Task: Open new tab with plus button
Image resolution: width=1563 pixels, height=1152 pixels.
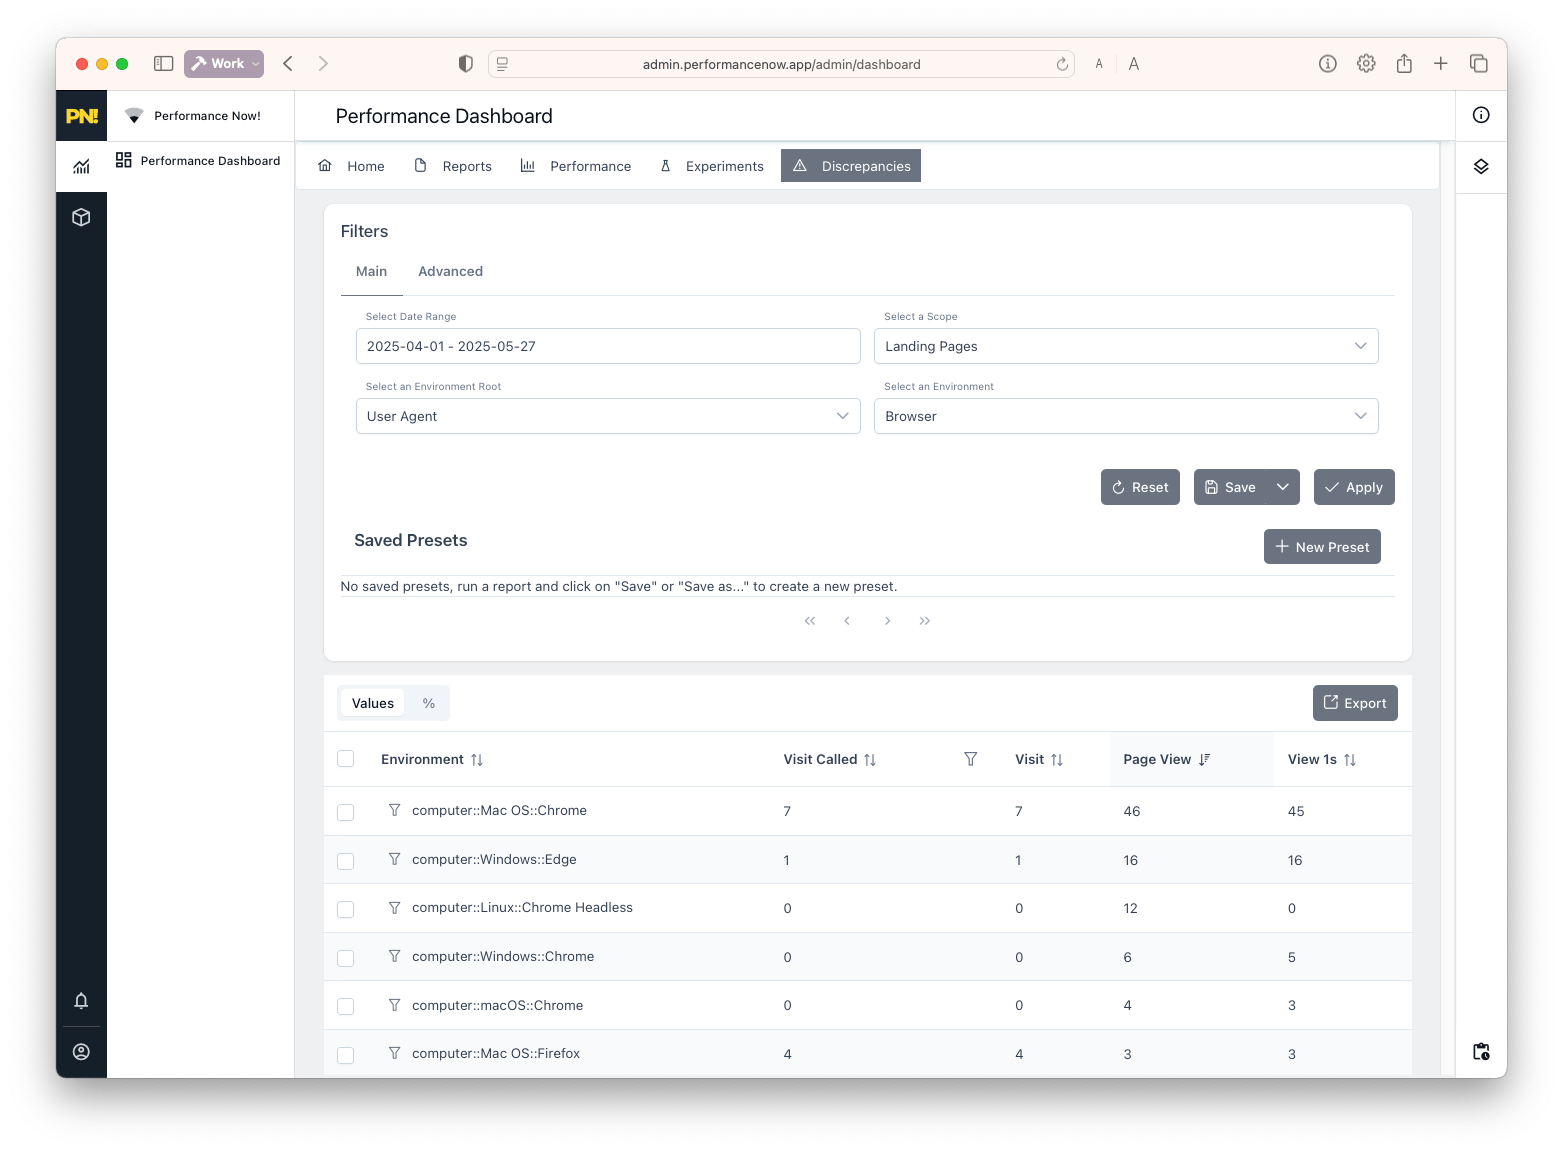Action: point(1441,63)
